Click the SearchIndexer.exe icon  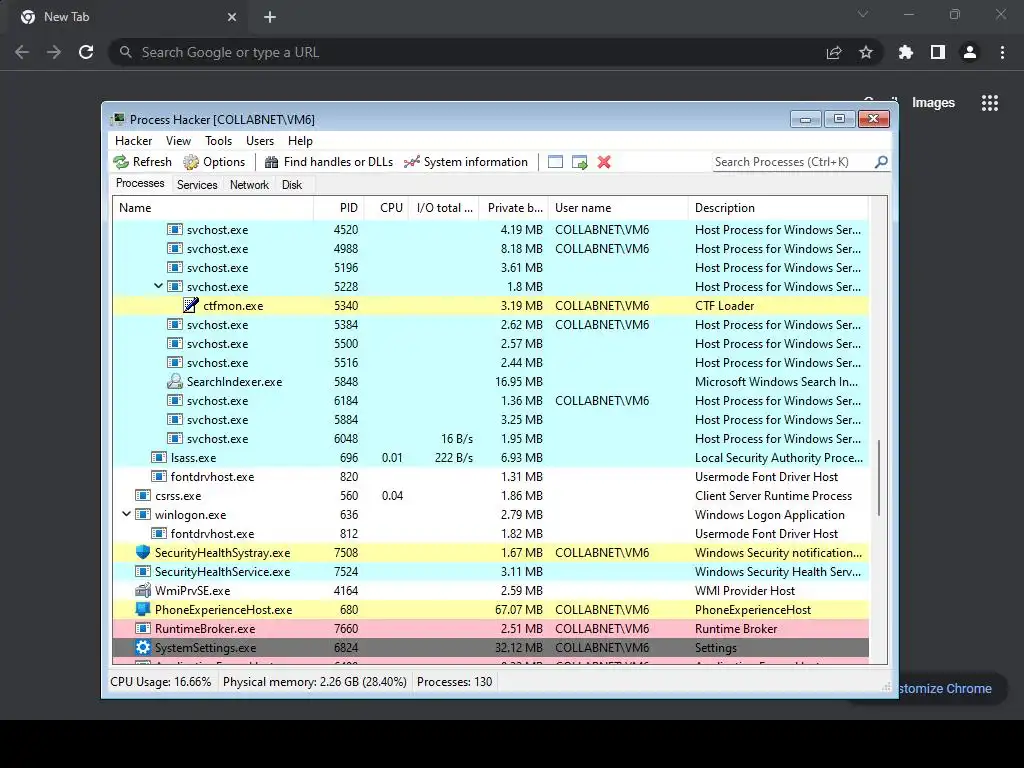coord(174,381)
